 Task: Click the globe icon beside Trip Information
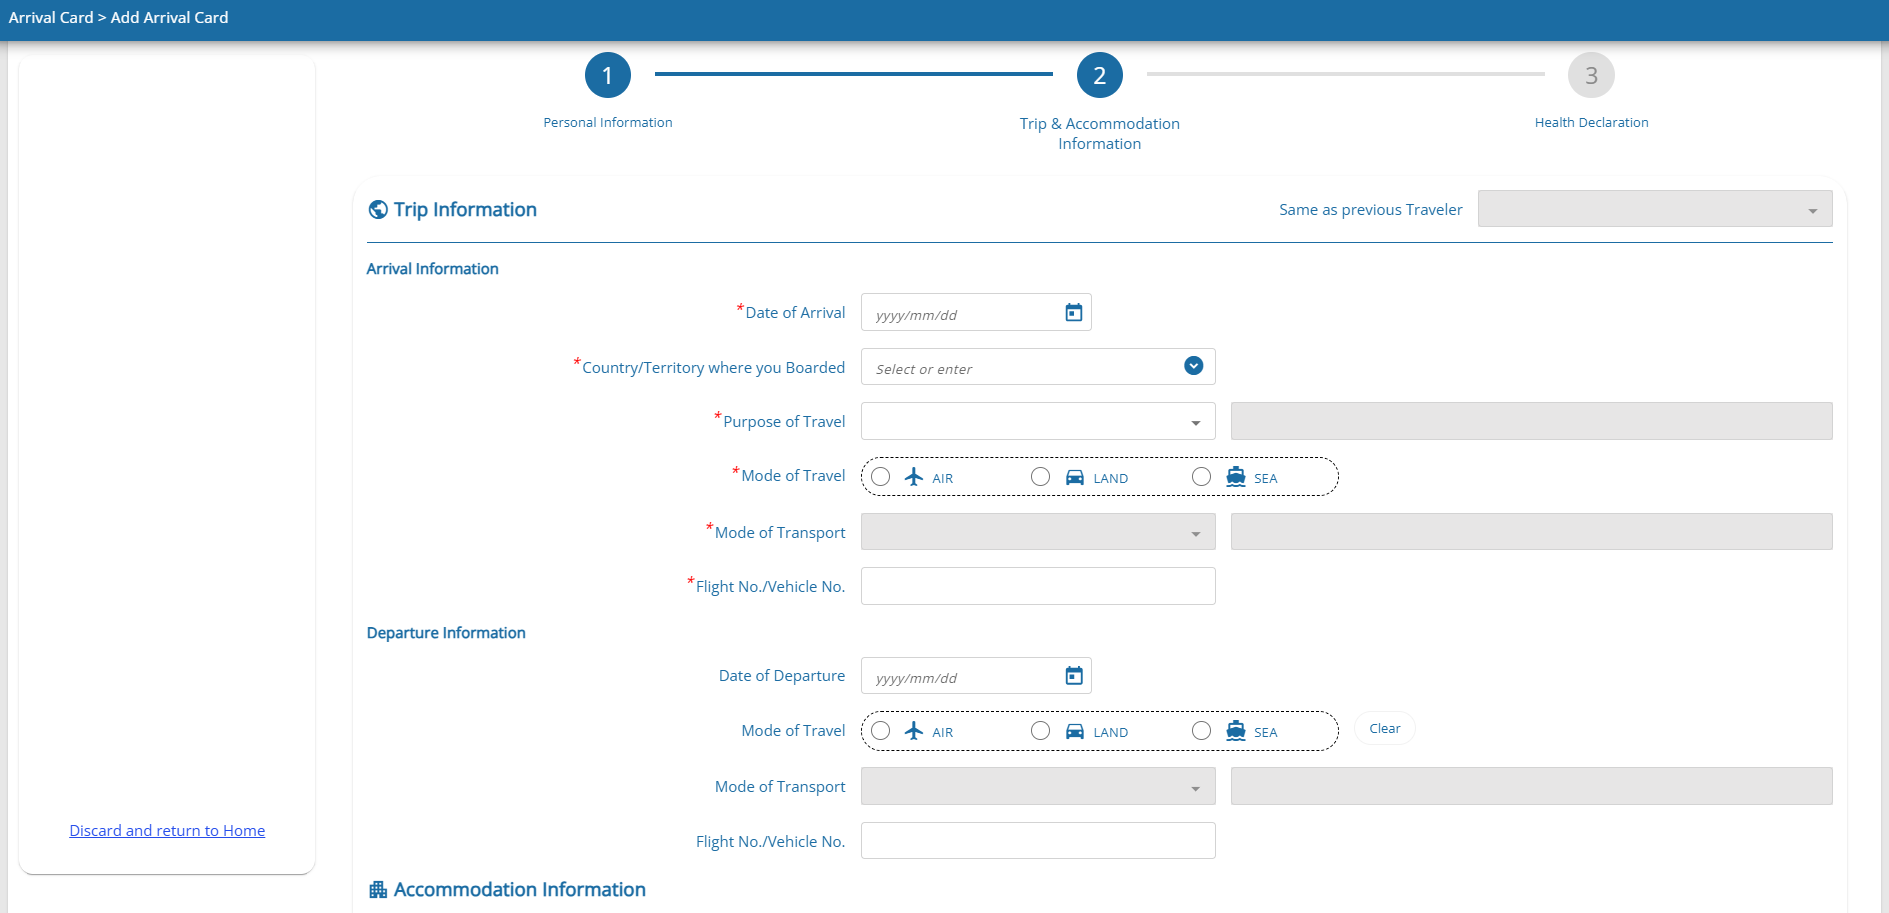(x=378, y=210)
